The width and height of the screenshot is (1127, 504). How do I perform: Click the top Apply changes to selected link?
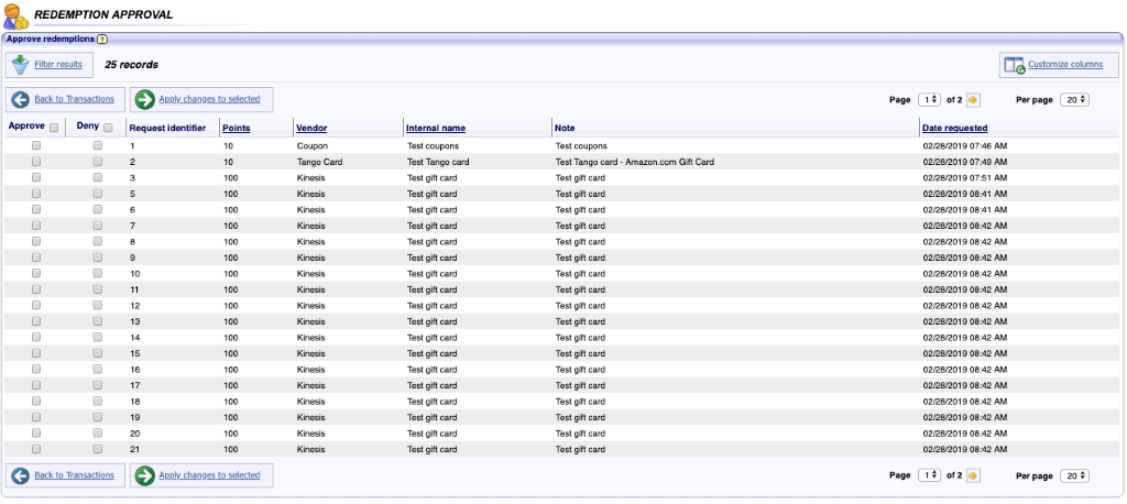pos(209,99)
